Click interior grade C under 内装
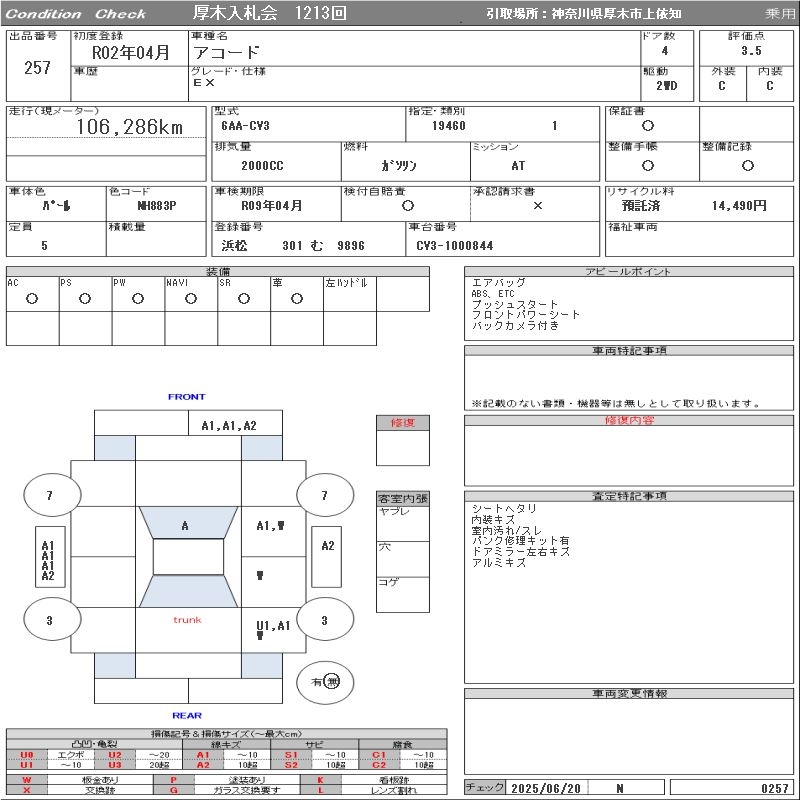Viewport: 800px width, 800px height. [769, 85]
